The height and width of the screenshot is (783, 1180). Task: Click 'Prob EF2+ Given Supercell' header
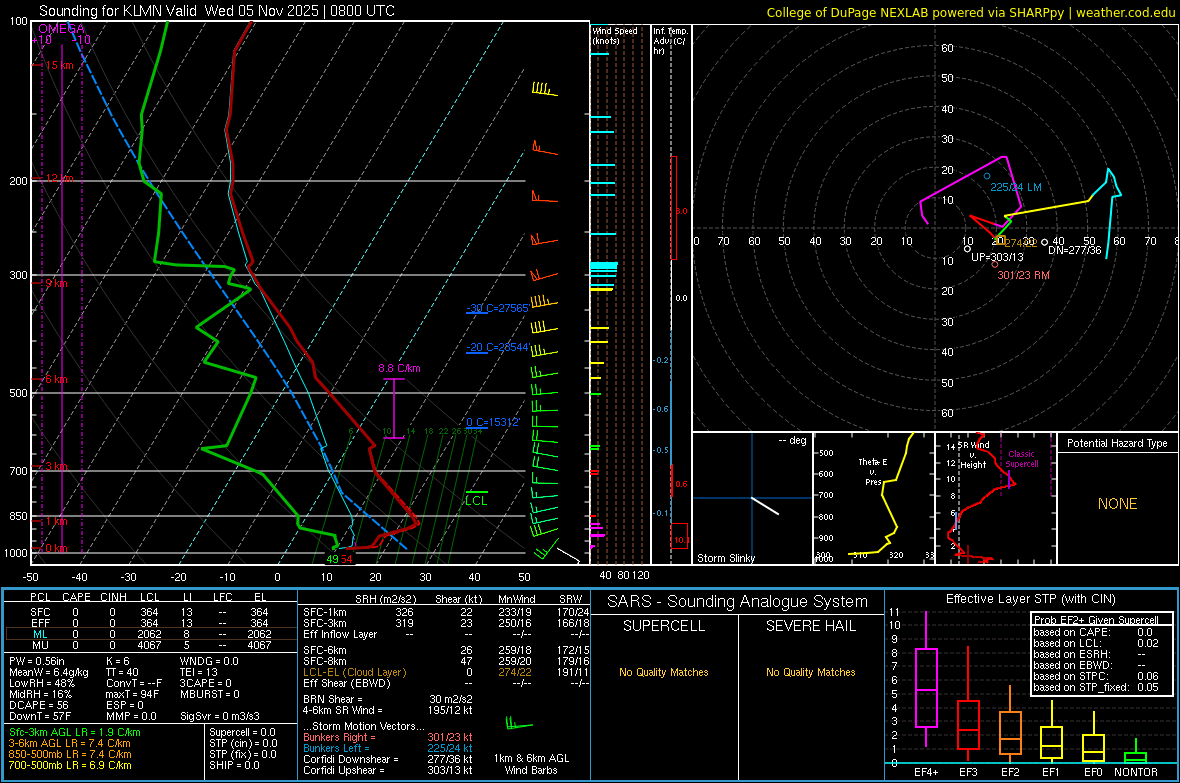coord(1096,620)
